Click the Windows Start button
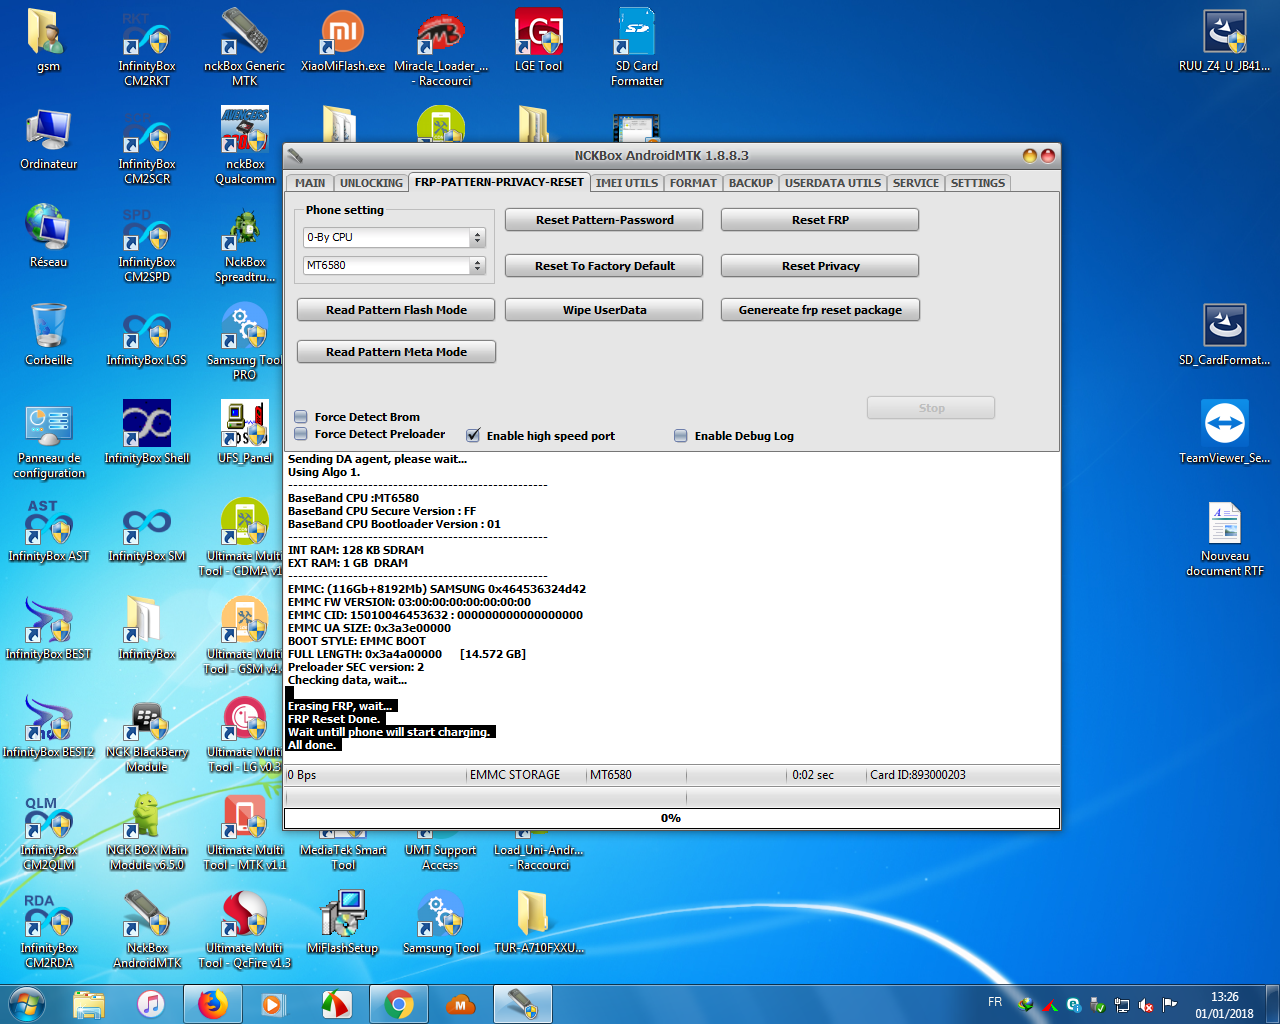This screenshot has width=1280, height=1024. point(27,1004)
